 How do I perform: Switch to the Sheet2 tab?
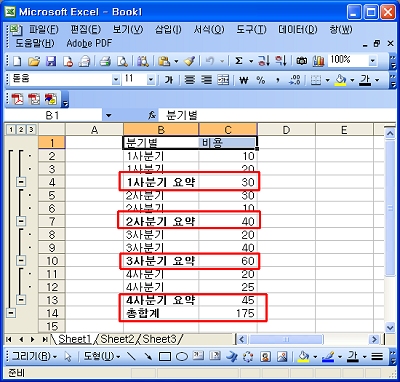coord(118,339)
